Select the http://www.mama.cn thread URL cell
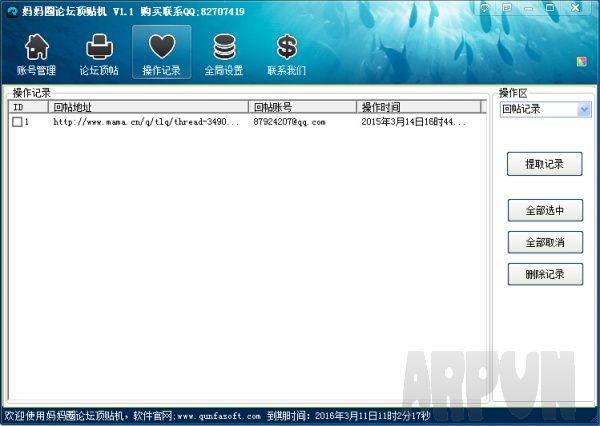 [x=146, y=122]
